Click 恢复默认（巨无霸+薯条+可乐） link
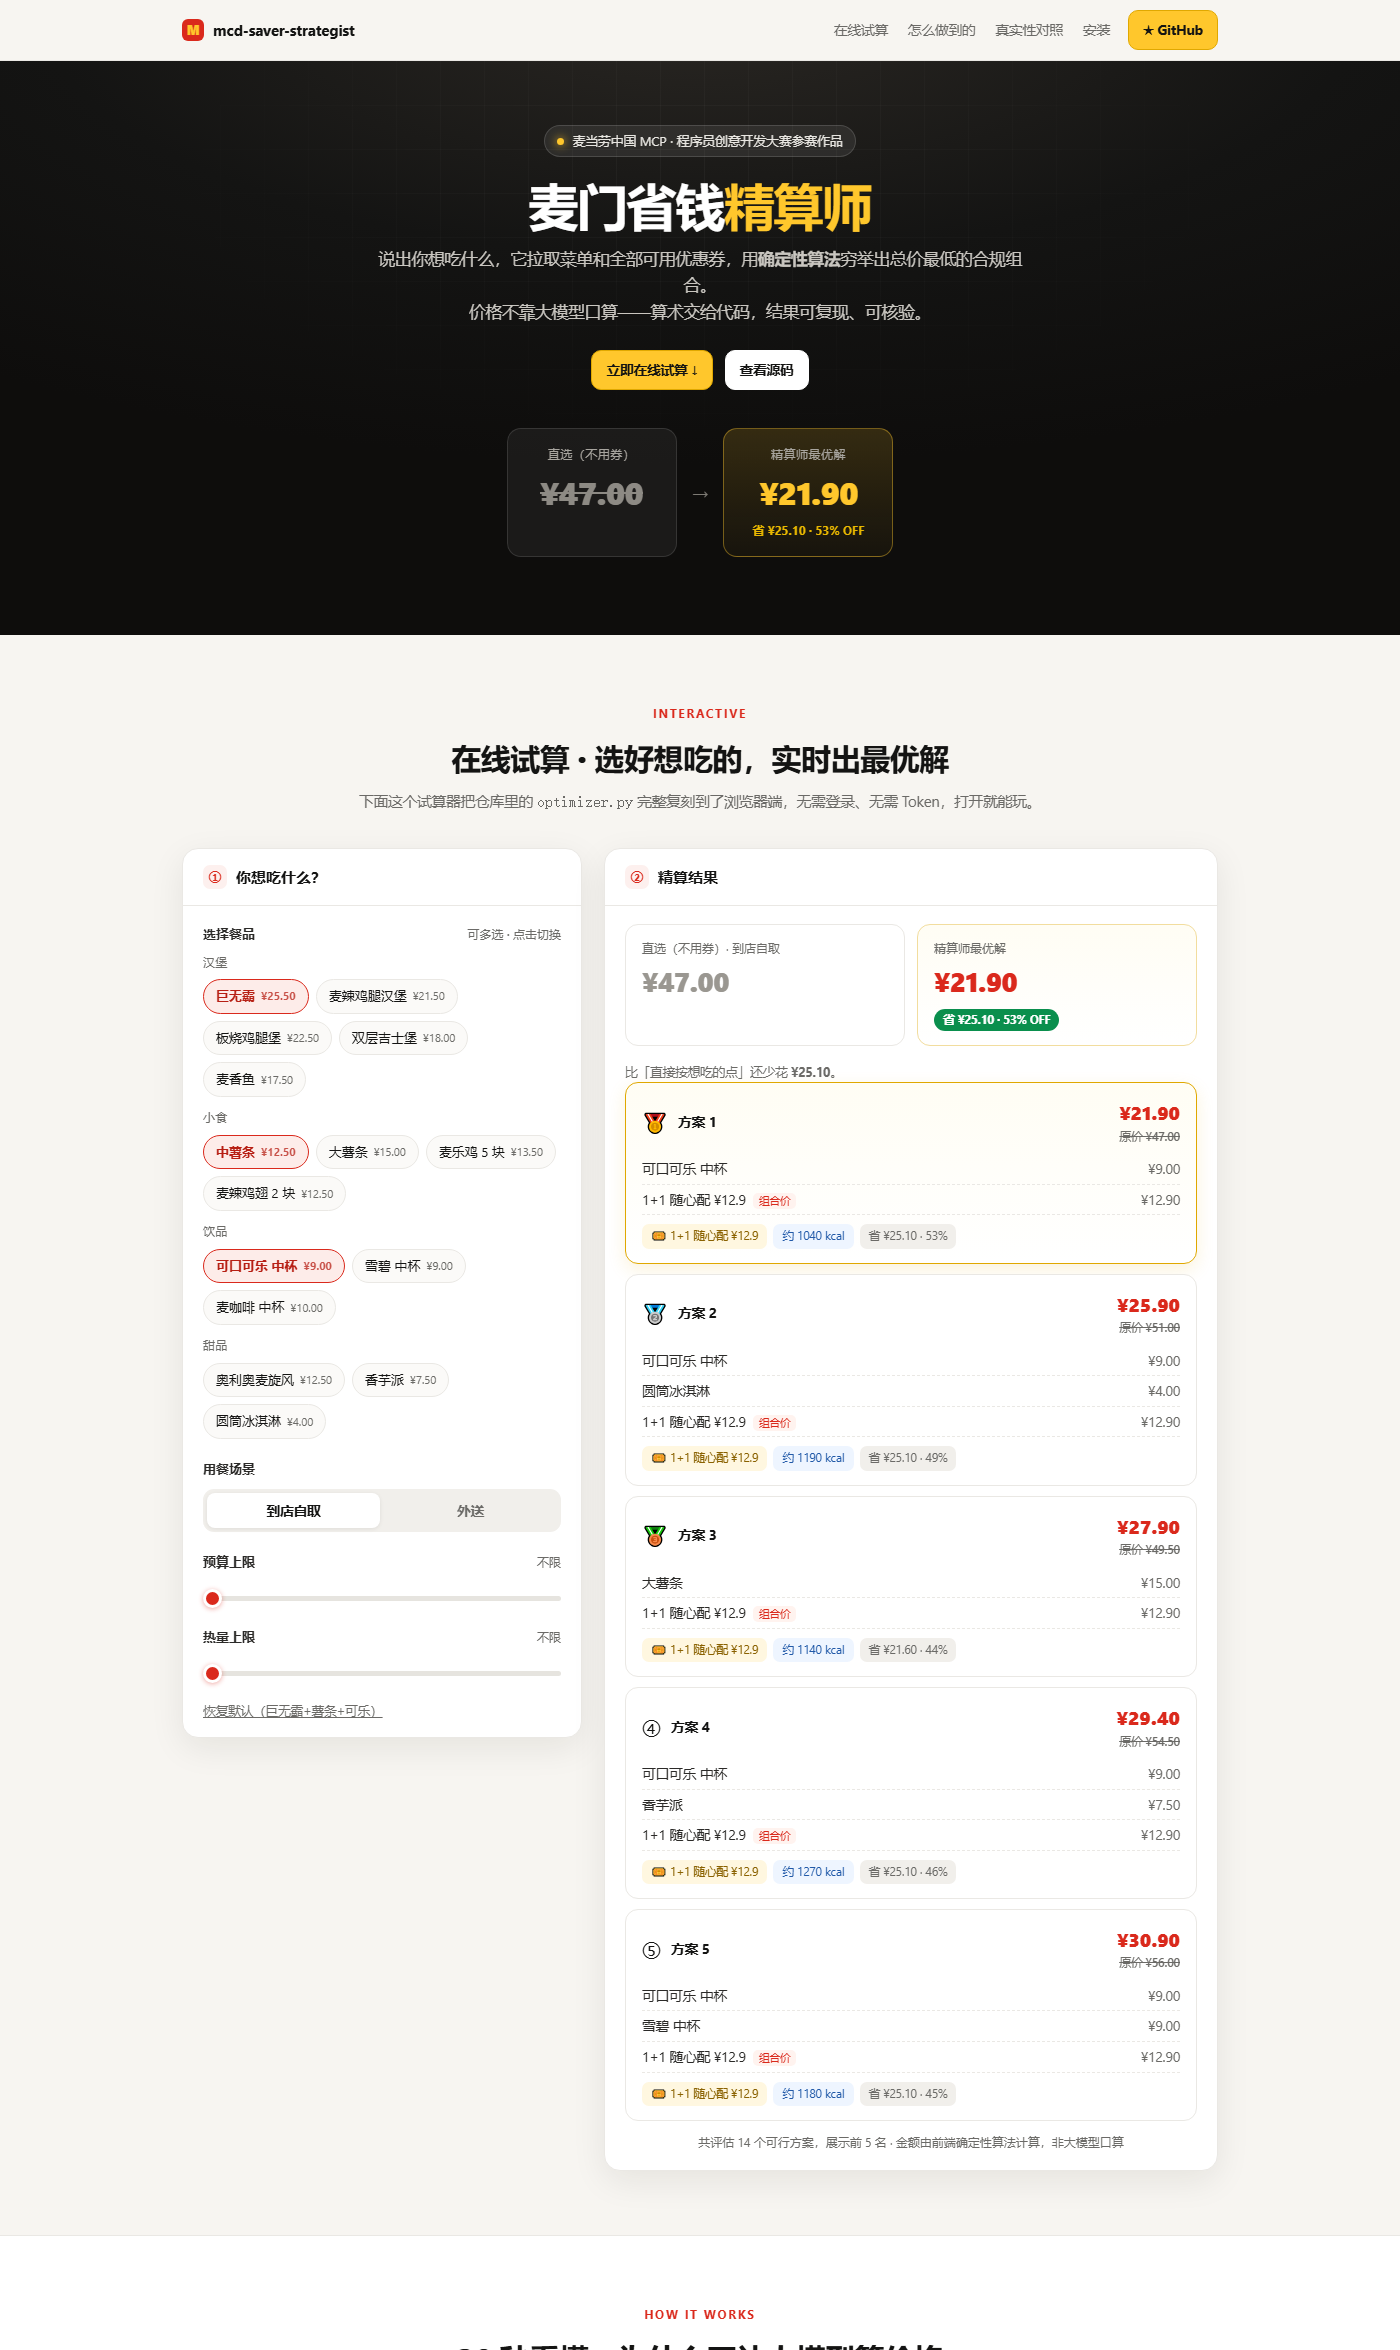Screen dimensions: 1400x2350 293,1711
